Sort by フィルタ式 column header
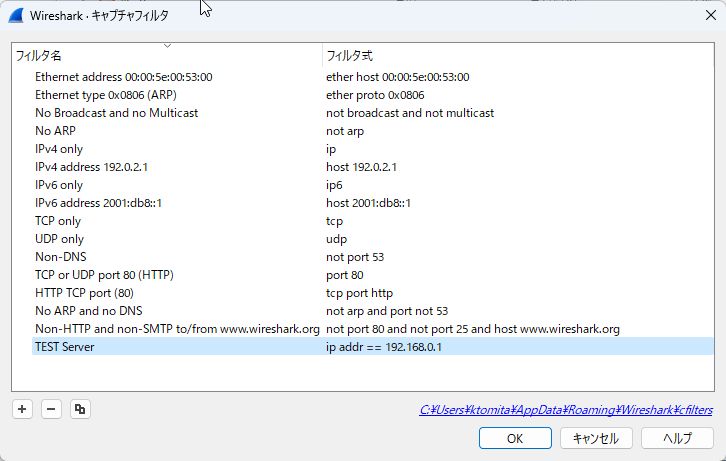 point(518,56)
